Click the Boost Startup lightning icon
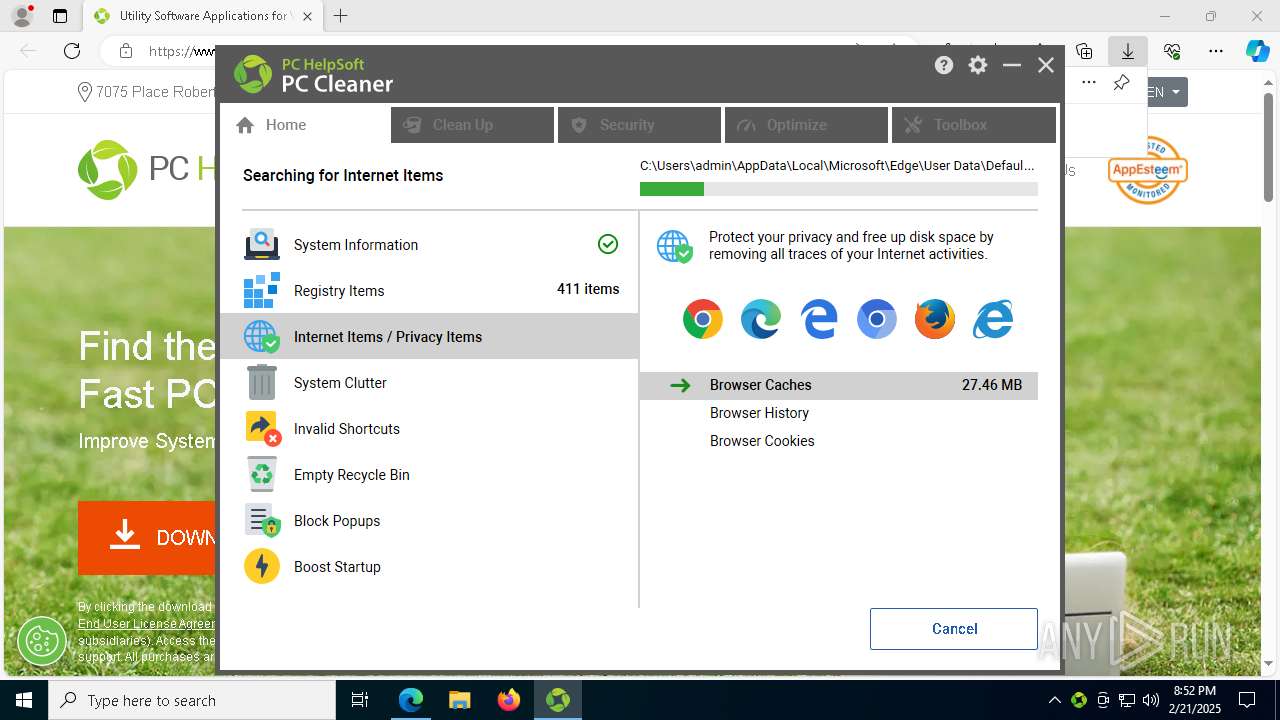This screenshot has width=1280, height=720. pyautogui.click(x=262, y=566)
